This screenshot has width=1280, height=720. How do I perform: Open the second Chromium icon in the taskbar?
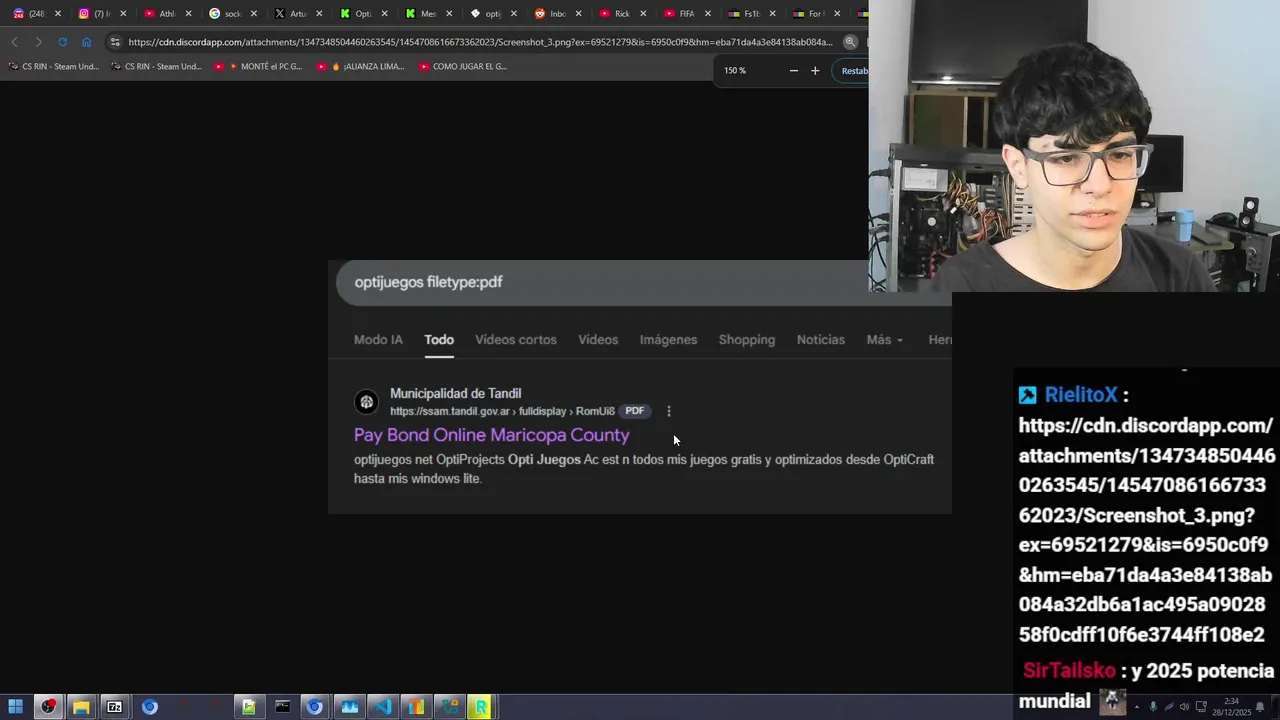pyautogui.click(x=315, y=707)
